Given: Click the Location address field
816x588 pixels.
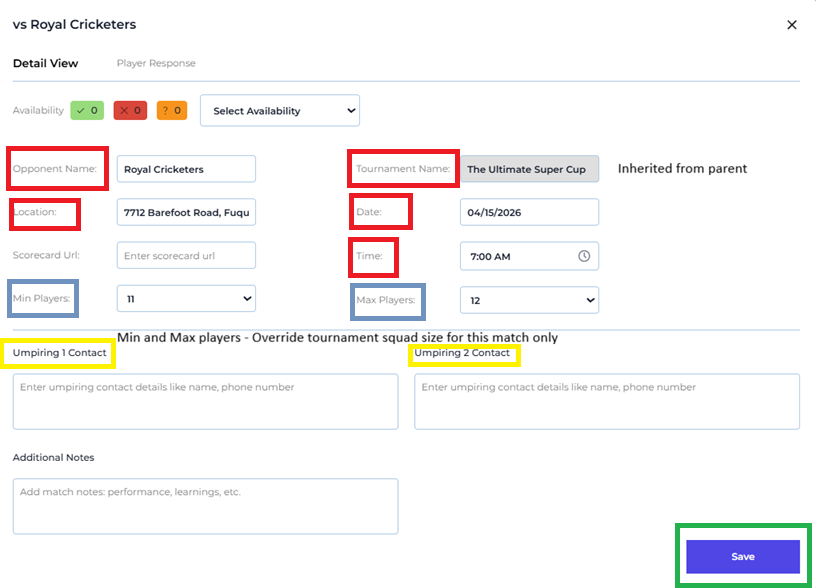Looking at the screenshot, I should point(186,212).
